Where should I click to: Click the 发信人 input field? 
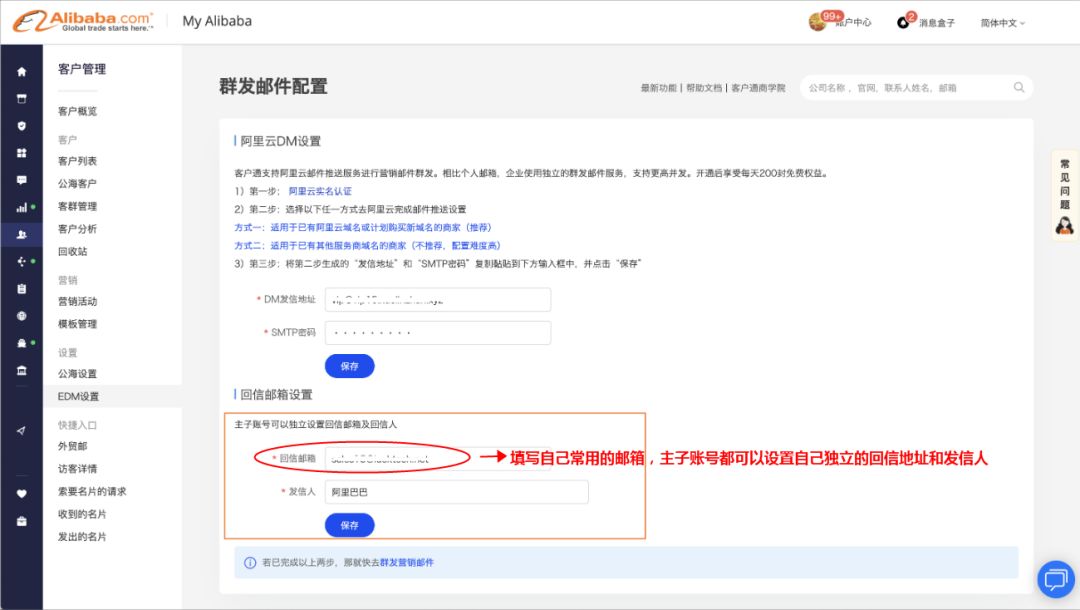tap(455, 492)
